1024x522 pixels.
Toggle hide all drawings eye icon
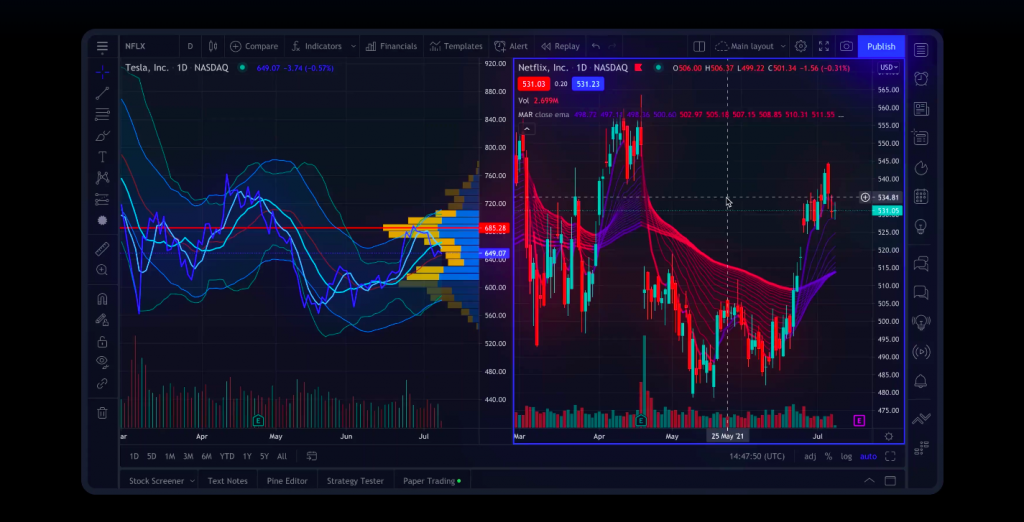tap(102, 361)
